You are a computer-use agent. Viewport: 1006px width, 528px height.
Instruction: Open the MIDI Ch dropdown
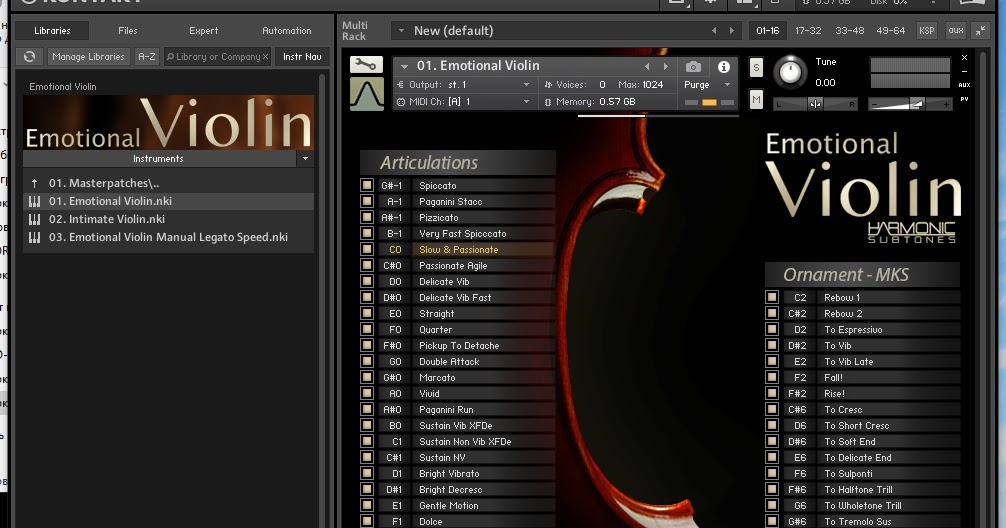click(527, 101)
